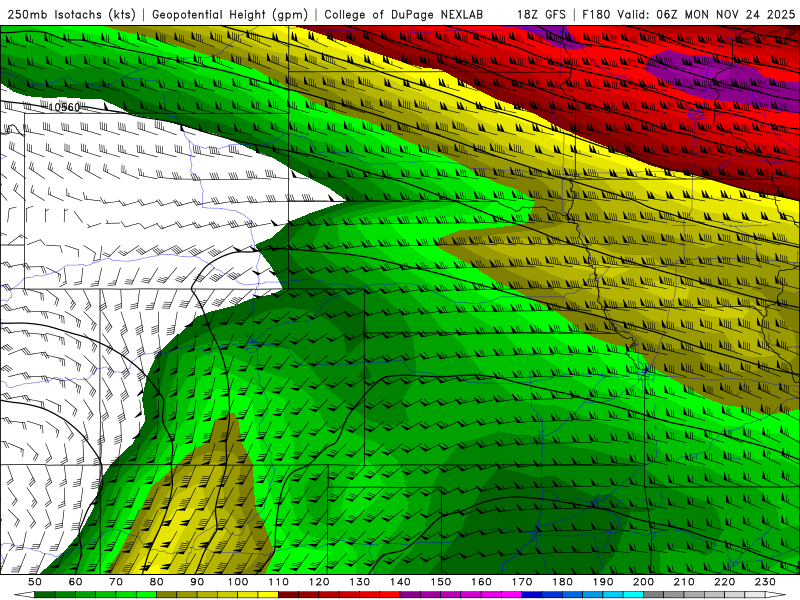Click the legend value 80
Image resolution: width=800 pixels, height=600 pixels.
[157, 582]
